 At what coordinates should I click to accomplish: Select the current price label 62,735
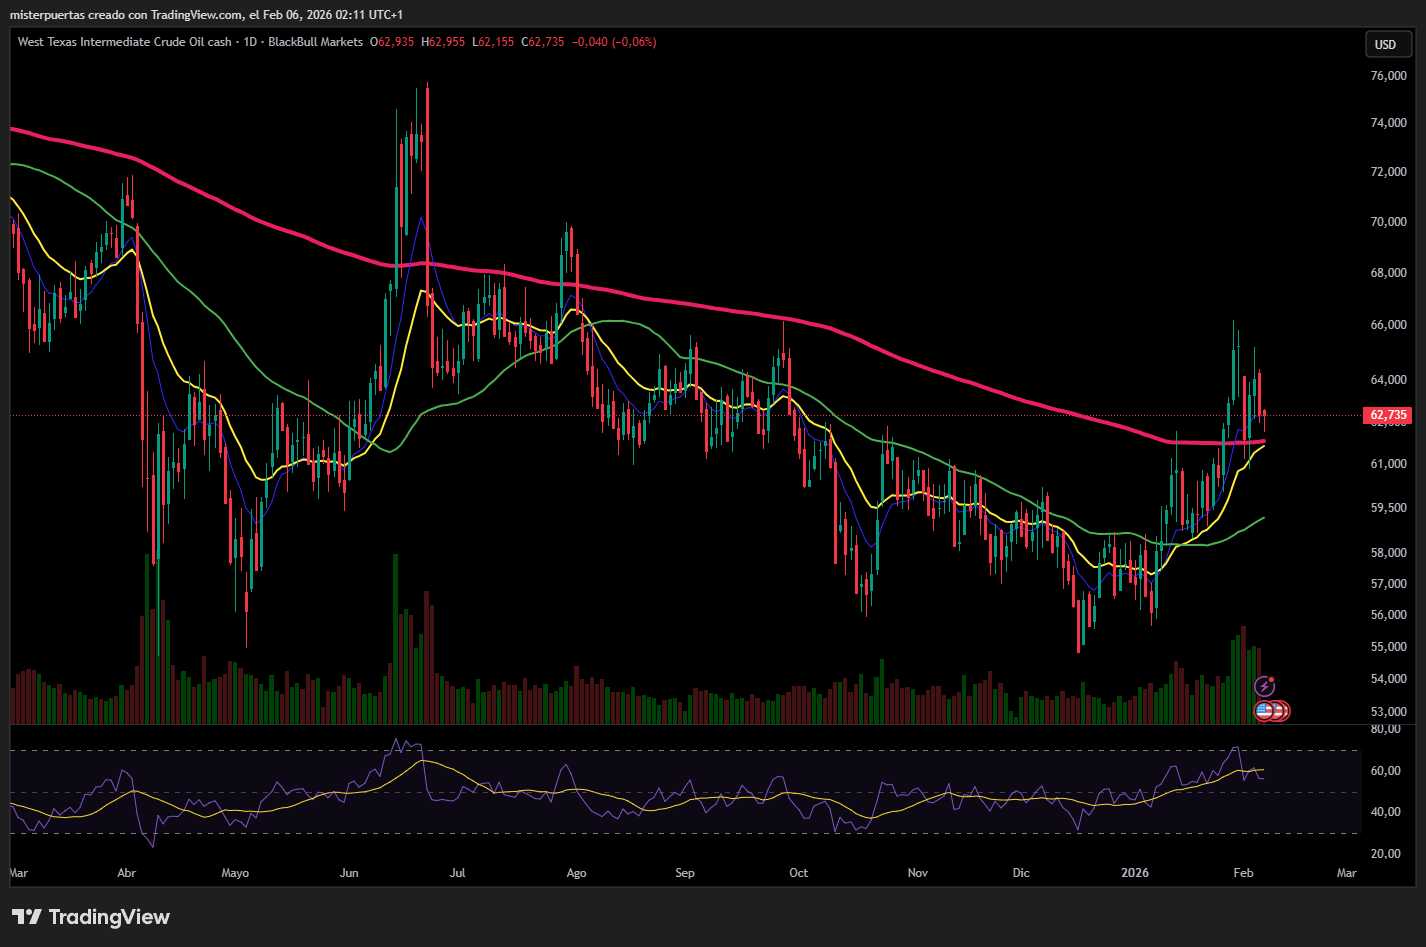coord(1388,415)
